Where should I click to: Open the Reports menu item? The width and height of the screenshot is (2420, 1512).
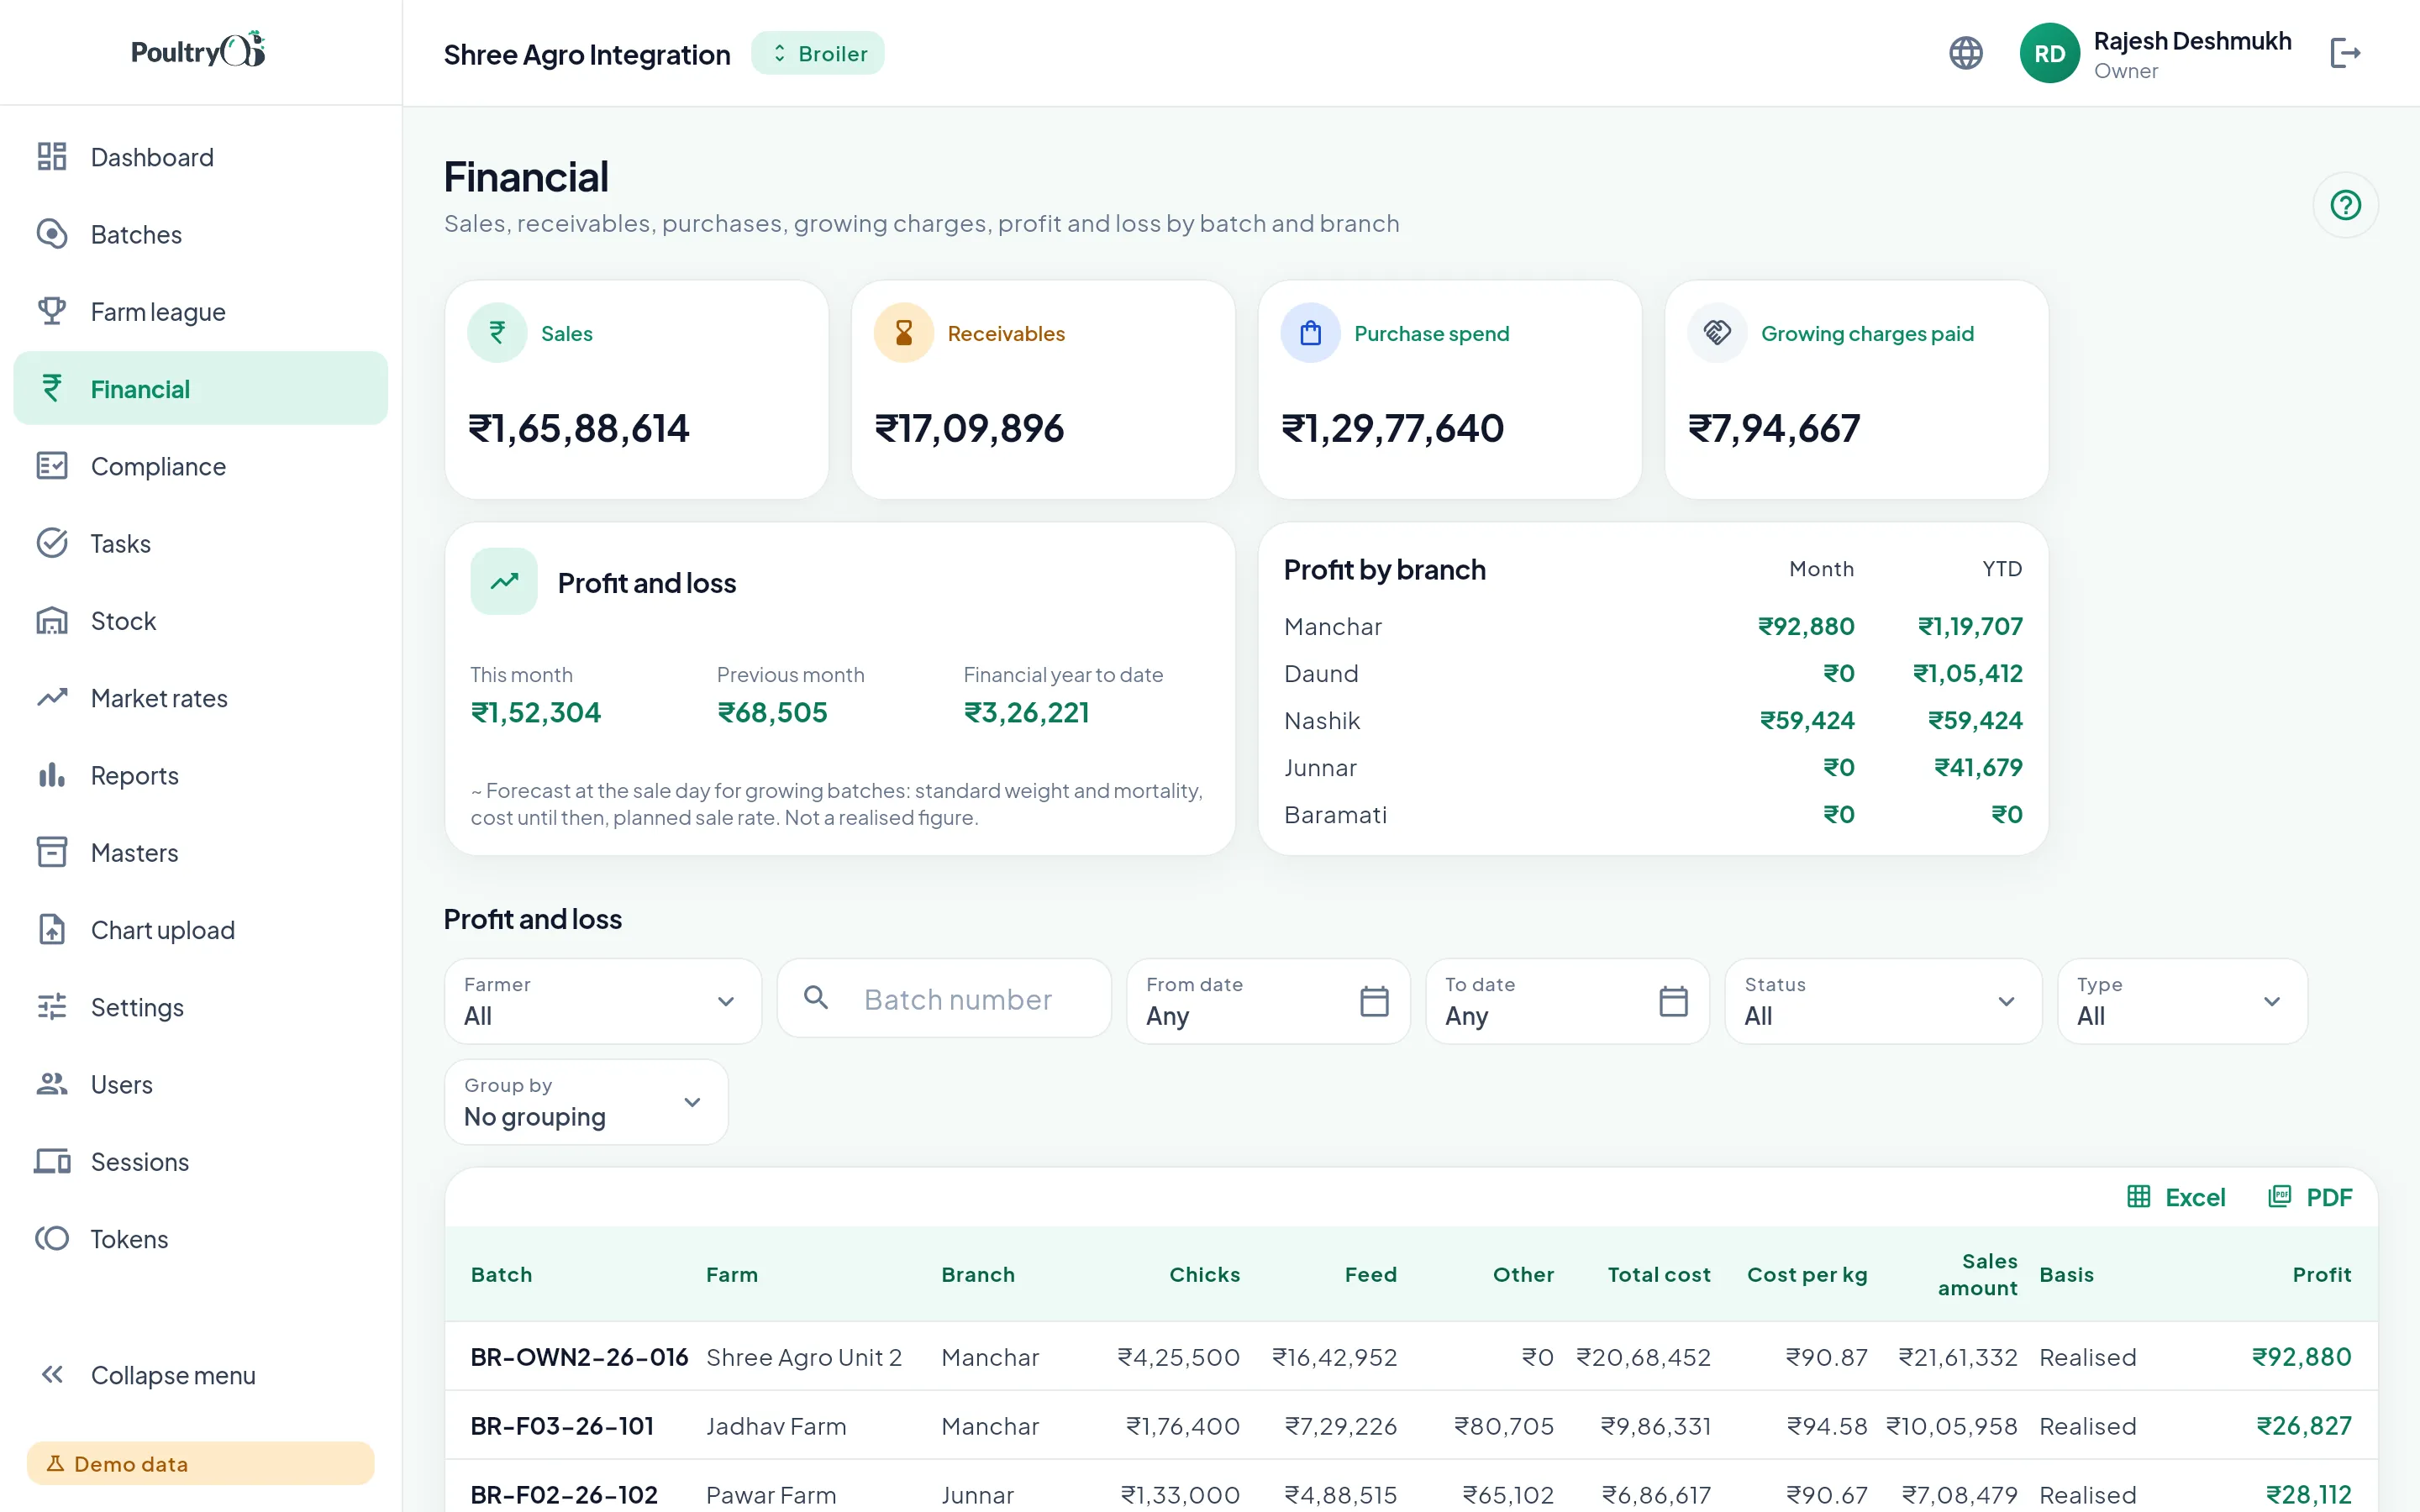coord(200,775)
